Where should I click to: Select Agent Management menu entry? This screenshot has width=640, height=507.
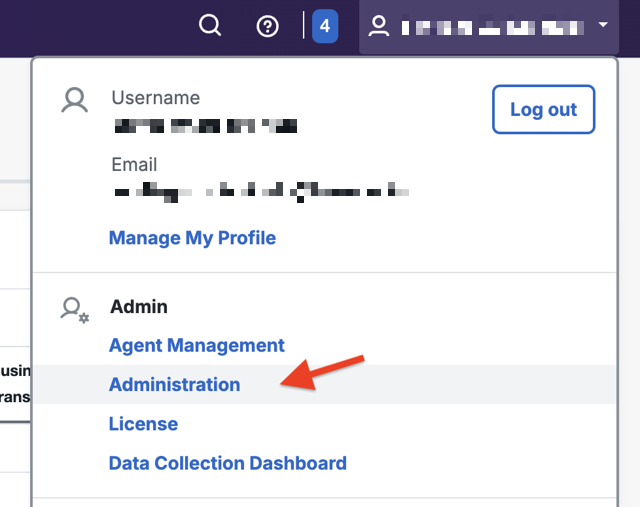pyautogui.click(x=197, y=345)
